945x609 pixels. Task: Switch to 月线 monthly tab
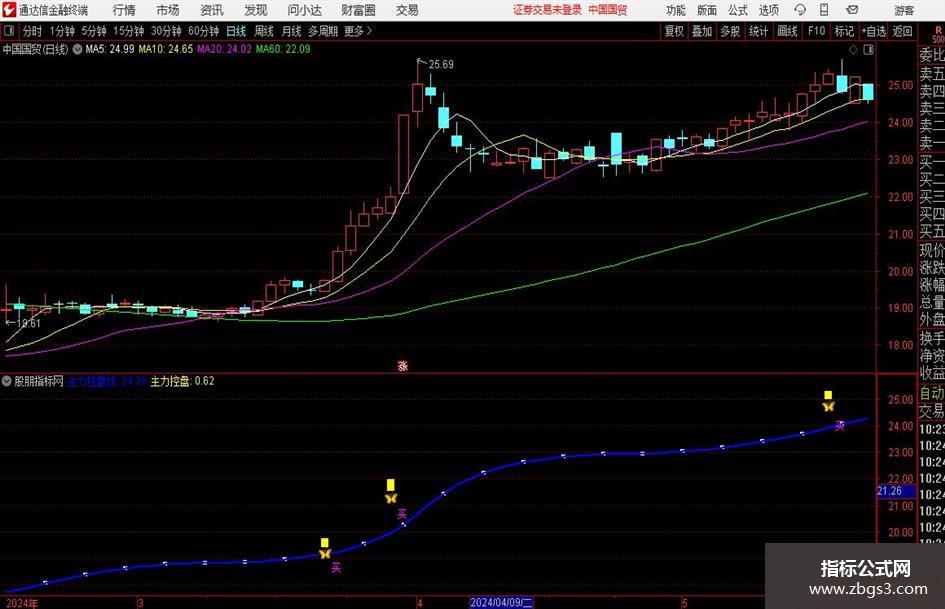pyautogui.click(x=291, y=31)
